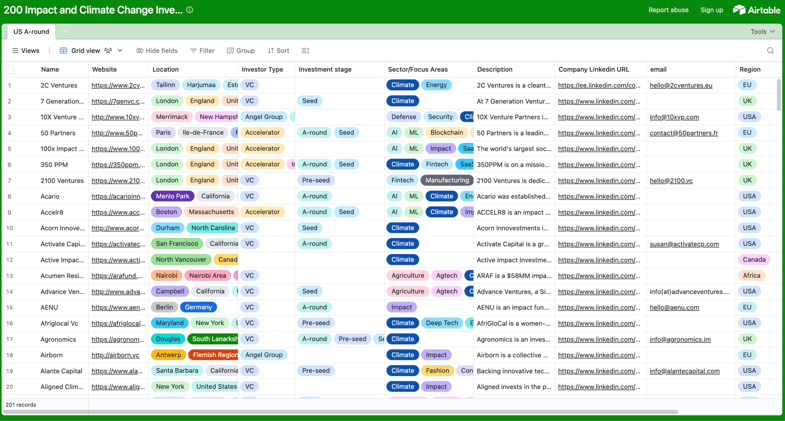Click the horizontal scrollbar at the bottom
The image size is (785, 421).
coord(340,411)
